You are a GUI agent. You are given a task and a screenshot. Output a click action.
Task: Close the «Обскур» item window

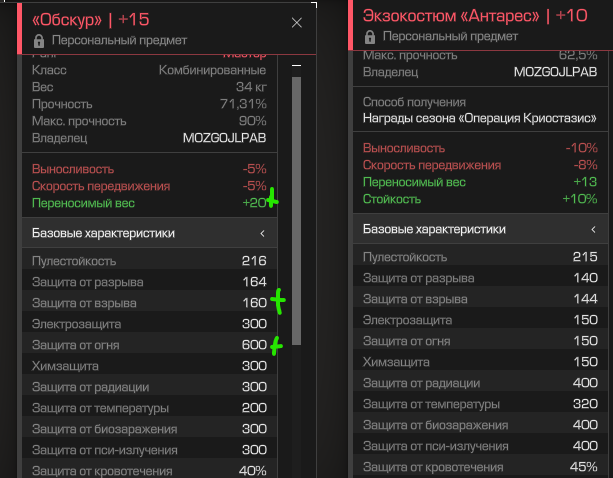click(x=297, y=23)
